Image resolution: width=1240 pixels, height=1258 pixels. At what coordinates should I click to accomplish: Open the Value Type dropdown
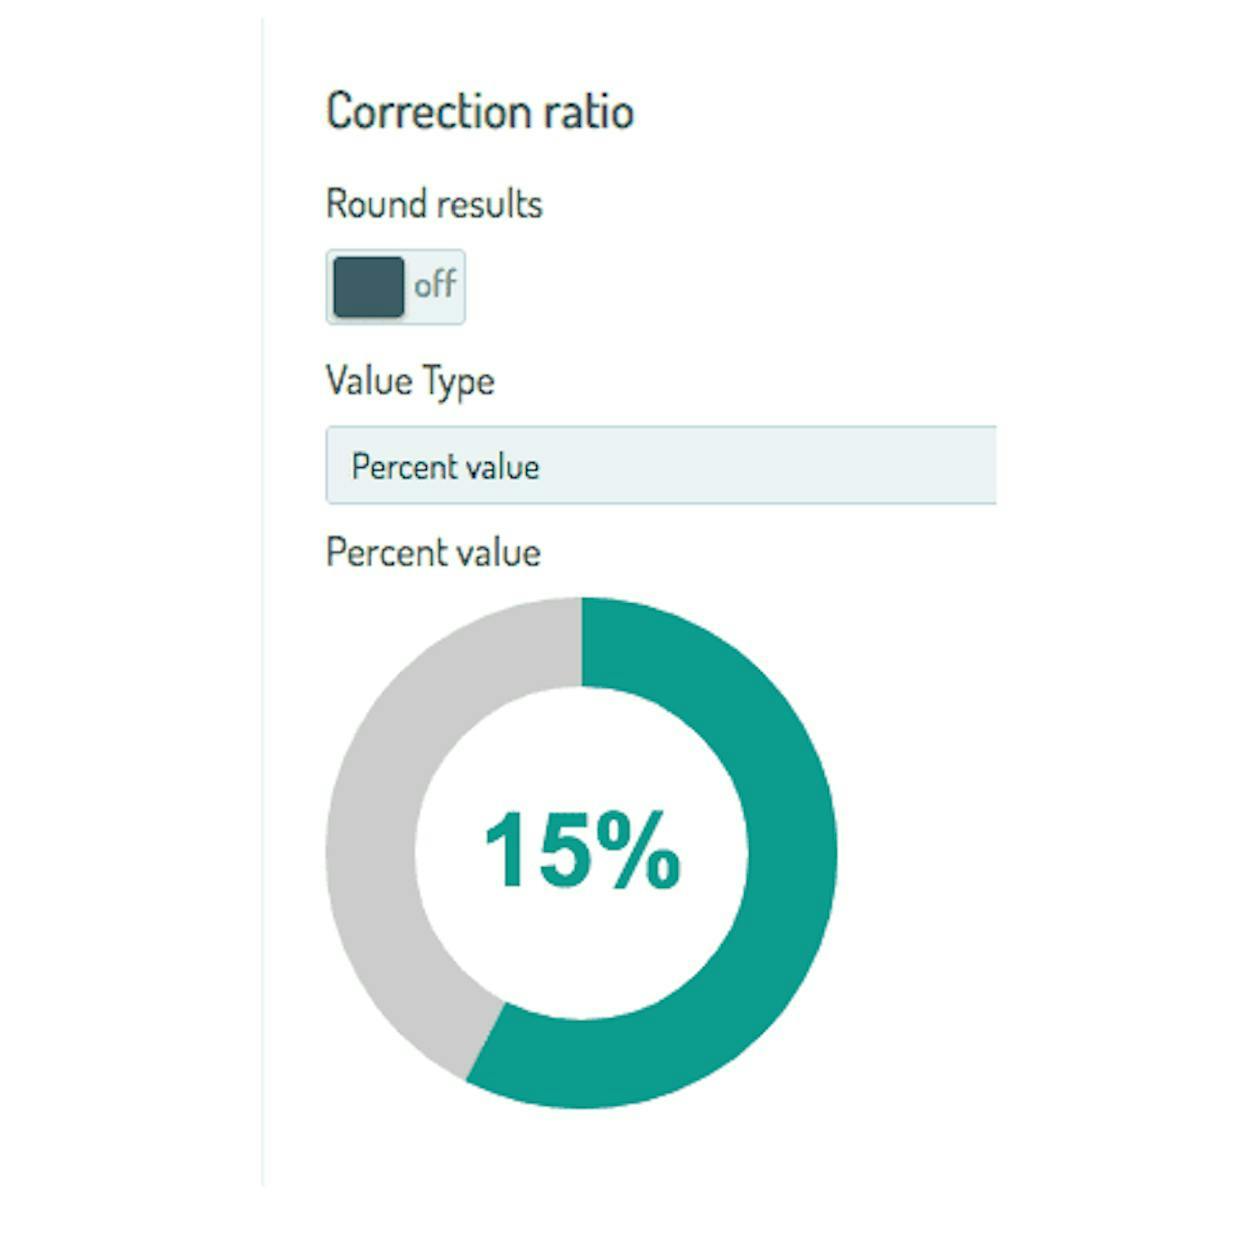[660, 465]
